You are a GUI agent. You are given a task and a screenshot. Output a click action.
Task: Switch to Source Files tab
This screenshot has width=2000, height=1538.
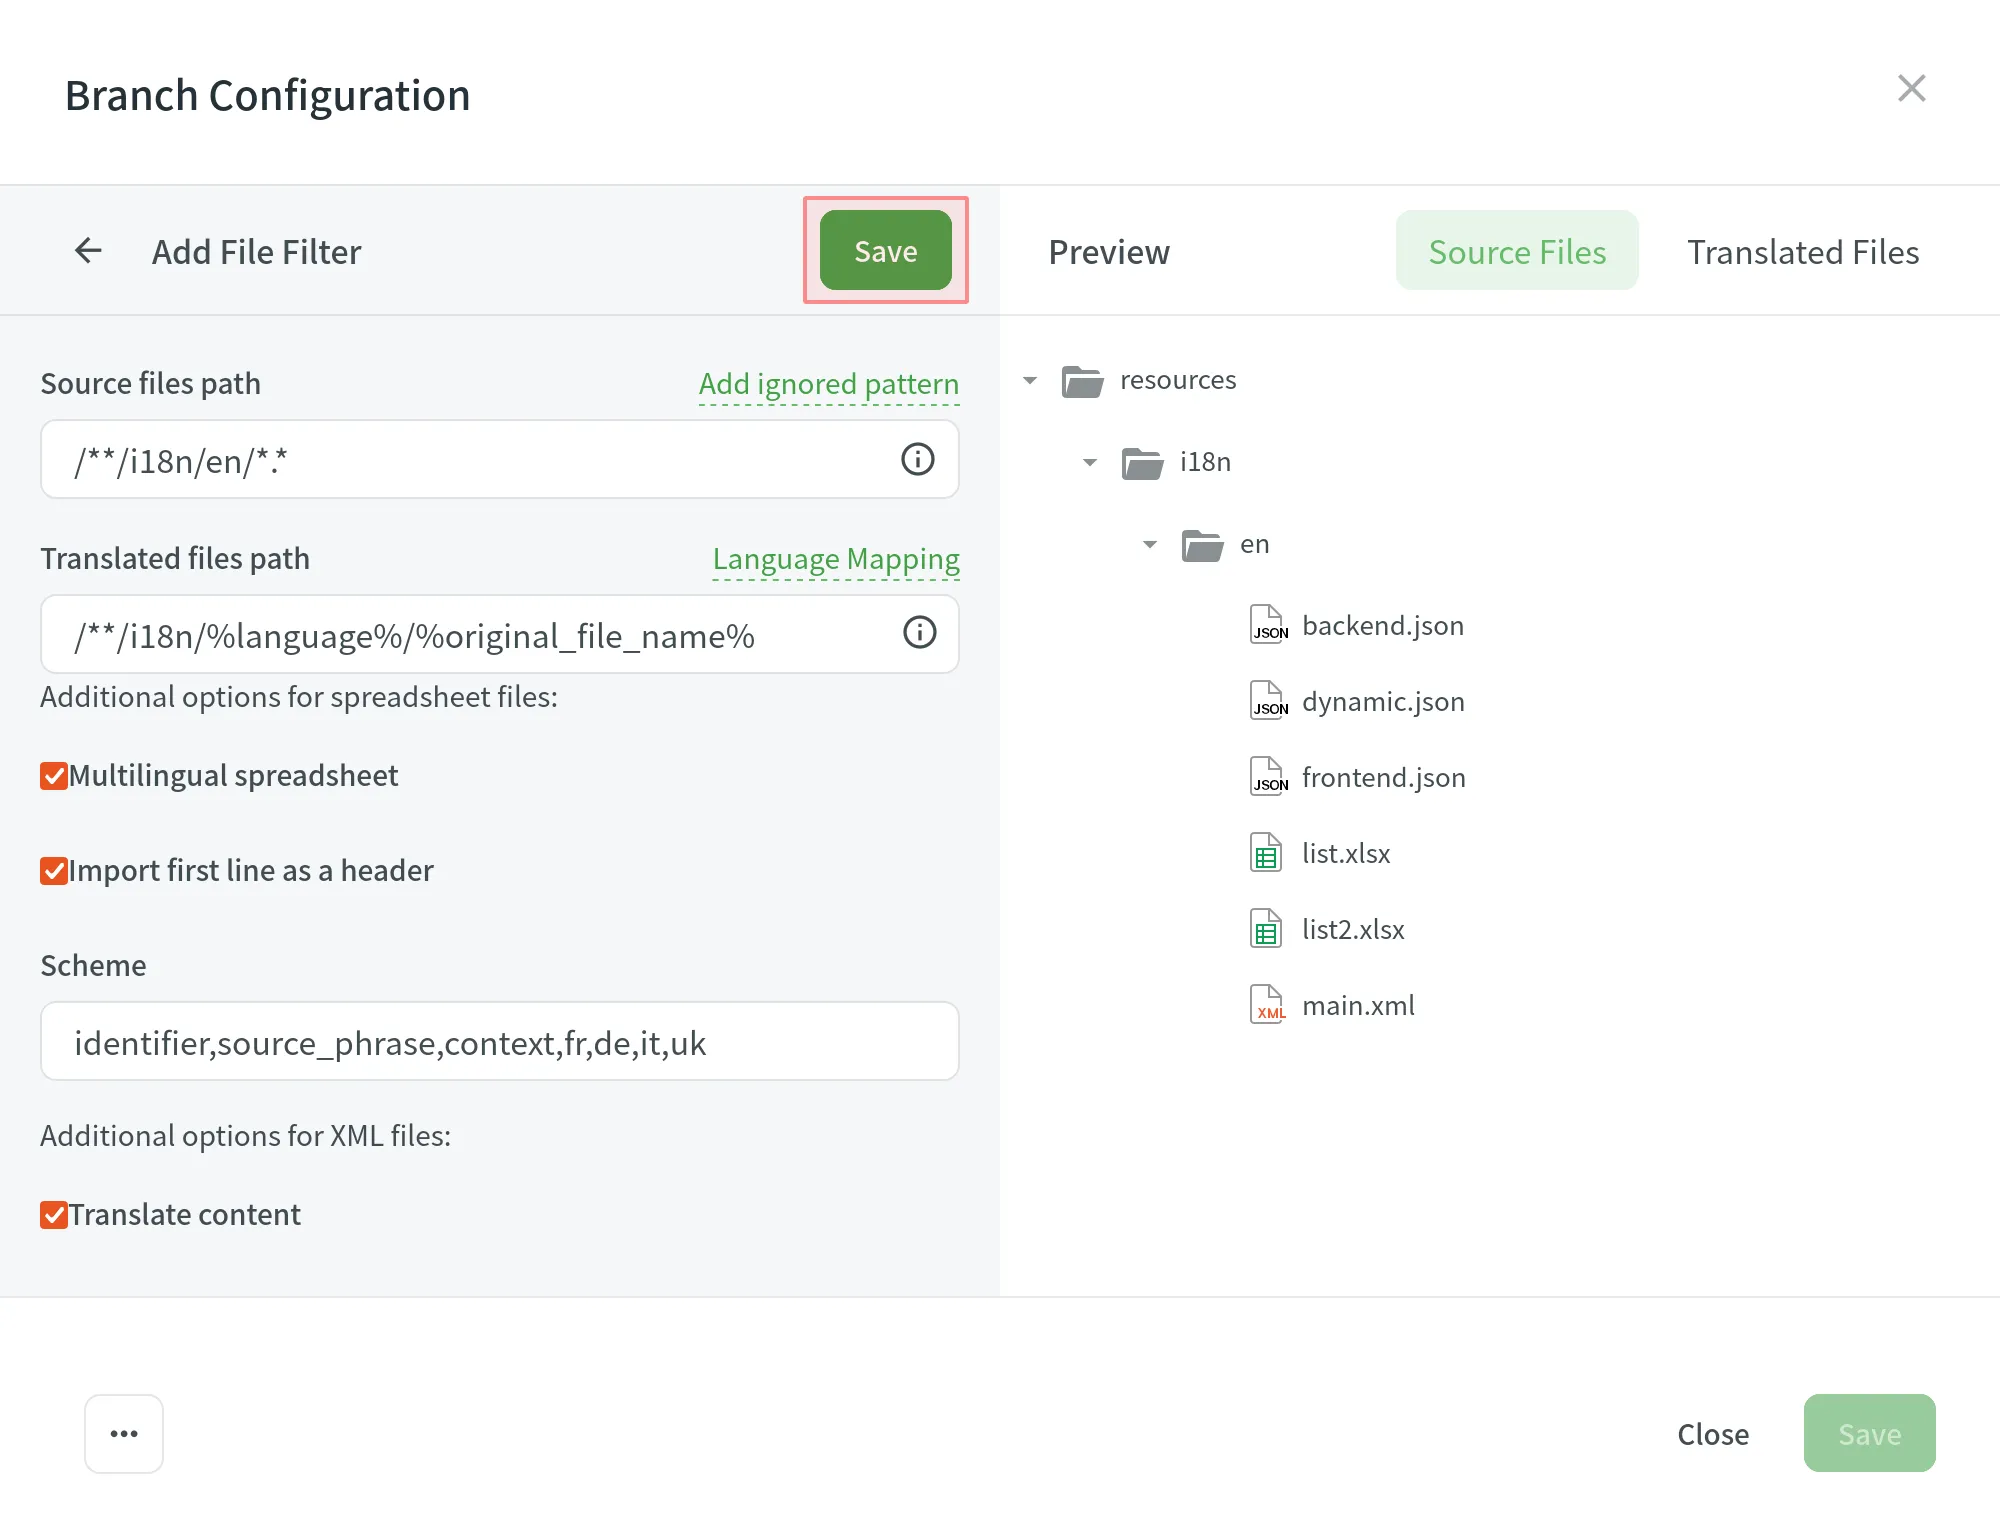pos(1517,251)
